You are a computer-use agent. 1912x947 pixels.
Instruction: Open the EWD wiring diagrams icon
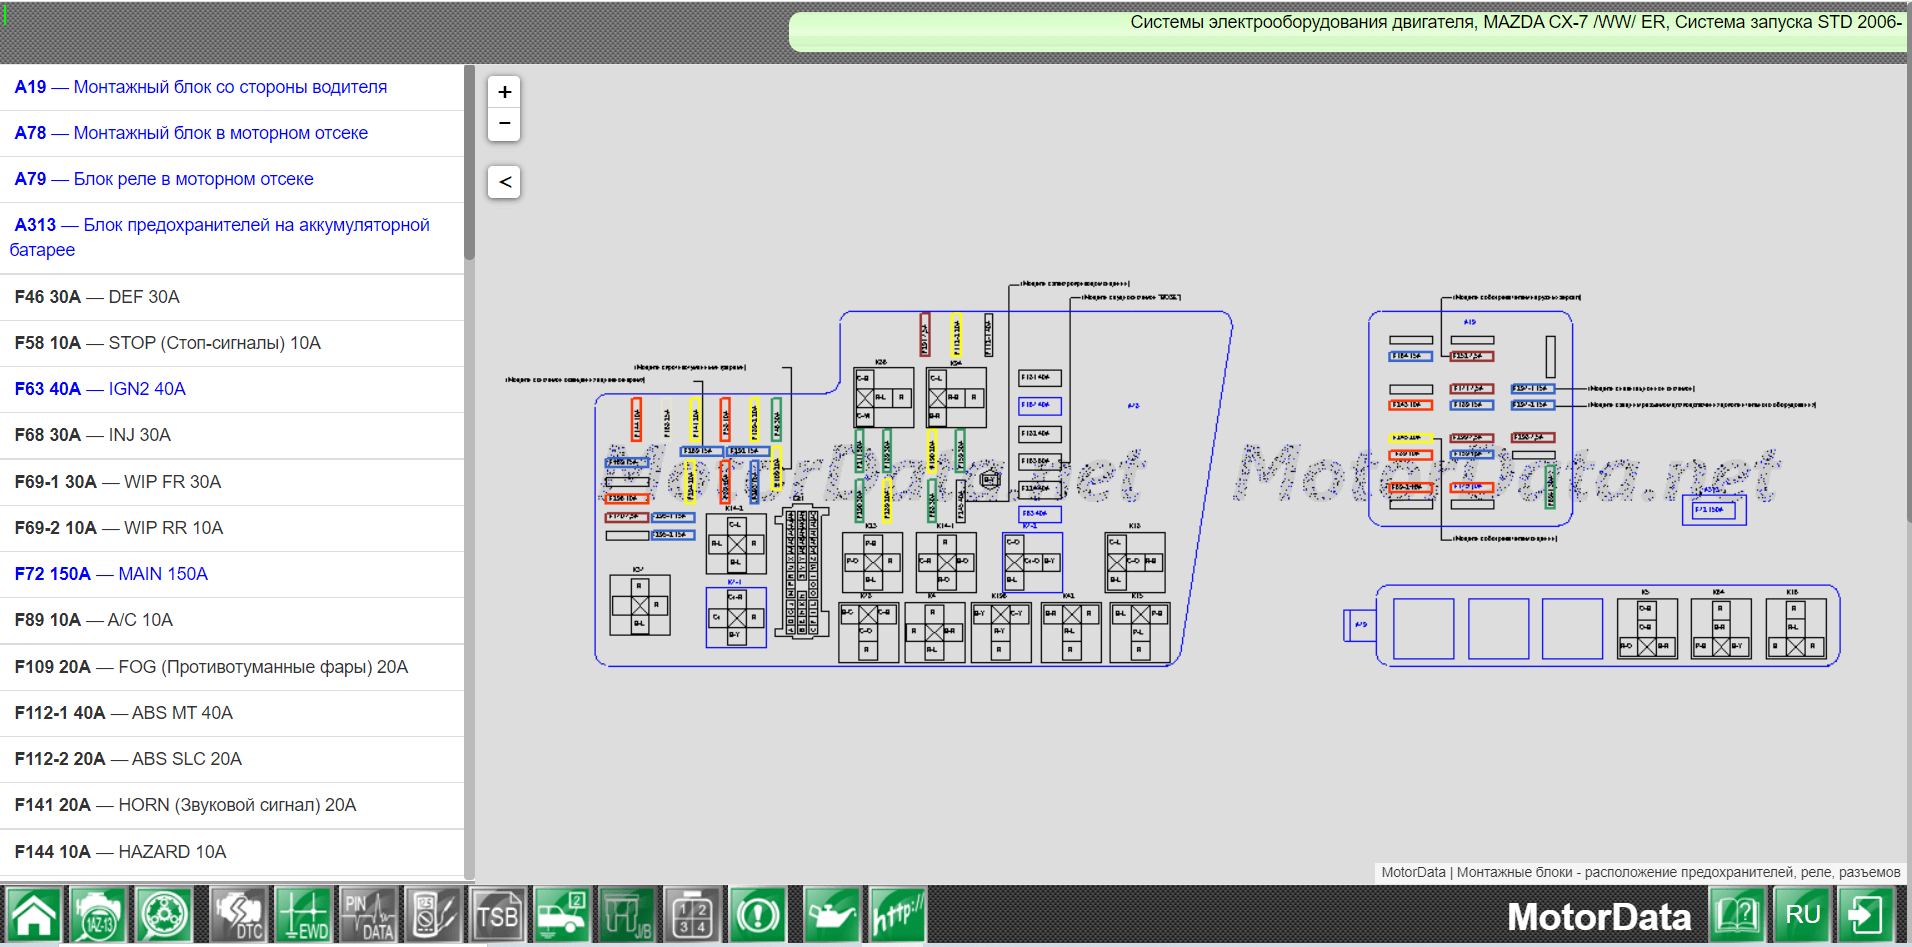[x=303, y=915]
